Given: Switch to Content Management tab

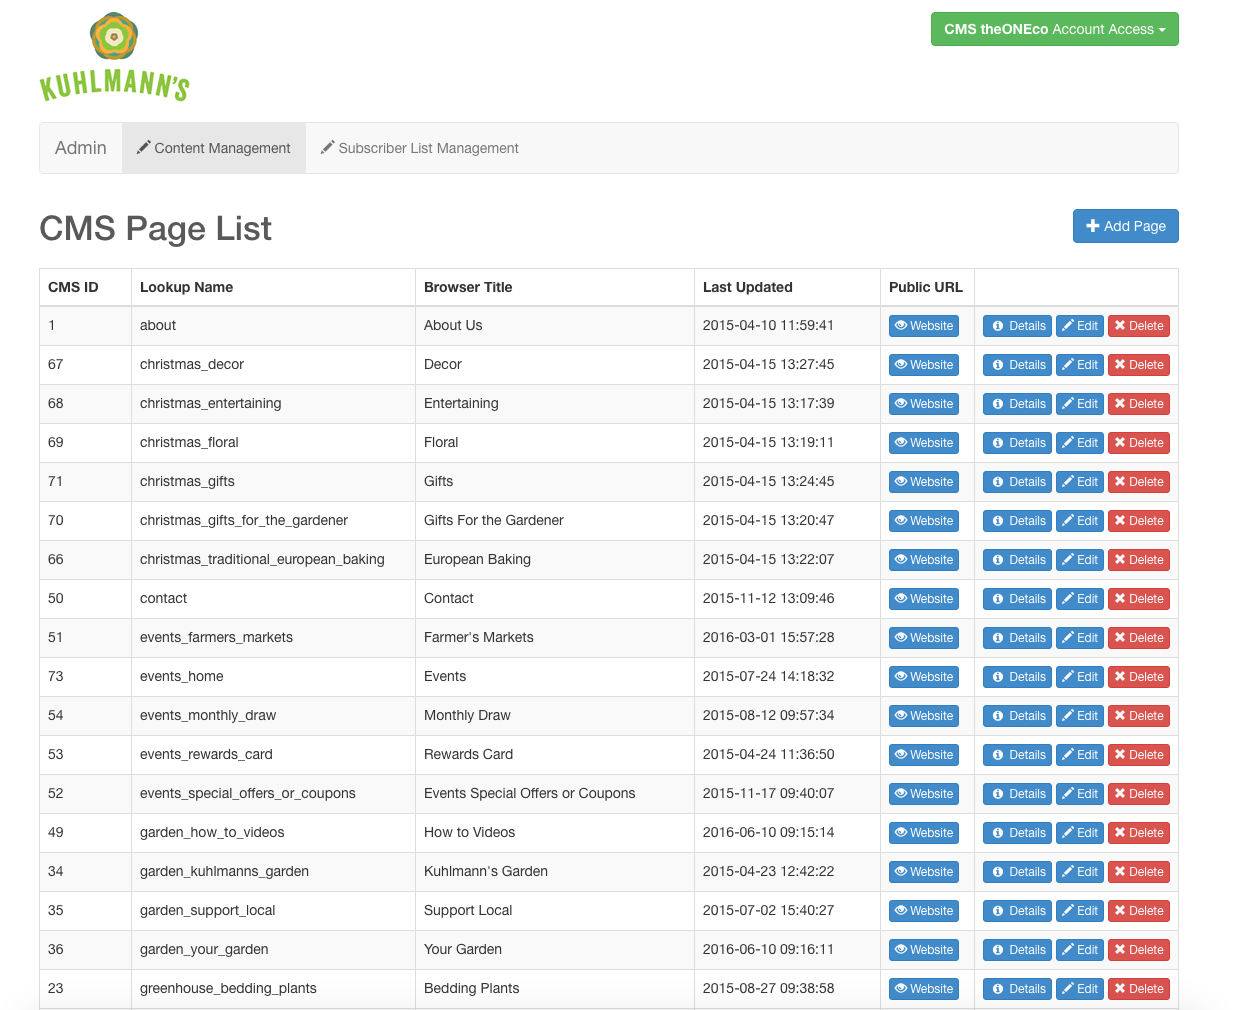Looking at the screenshot, I should [214, 148].
